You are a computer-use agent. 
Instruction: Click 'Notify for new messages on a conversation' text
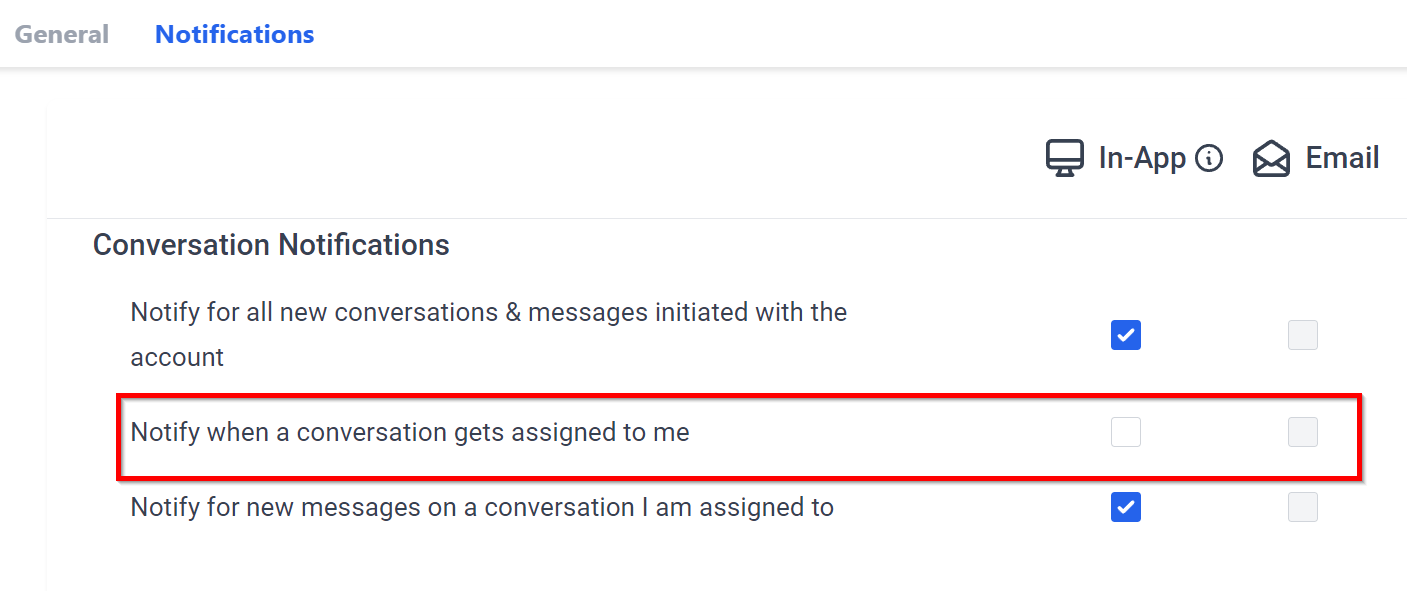(x=482, y=508)
